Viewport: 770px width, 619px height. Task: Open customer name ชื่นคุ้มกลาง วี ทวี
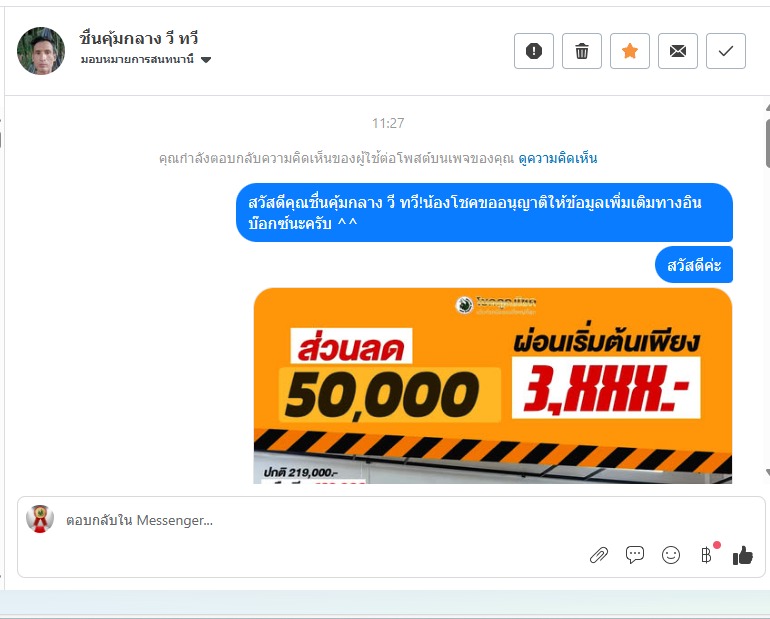pos(139,38)
